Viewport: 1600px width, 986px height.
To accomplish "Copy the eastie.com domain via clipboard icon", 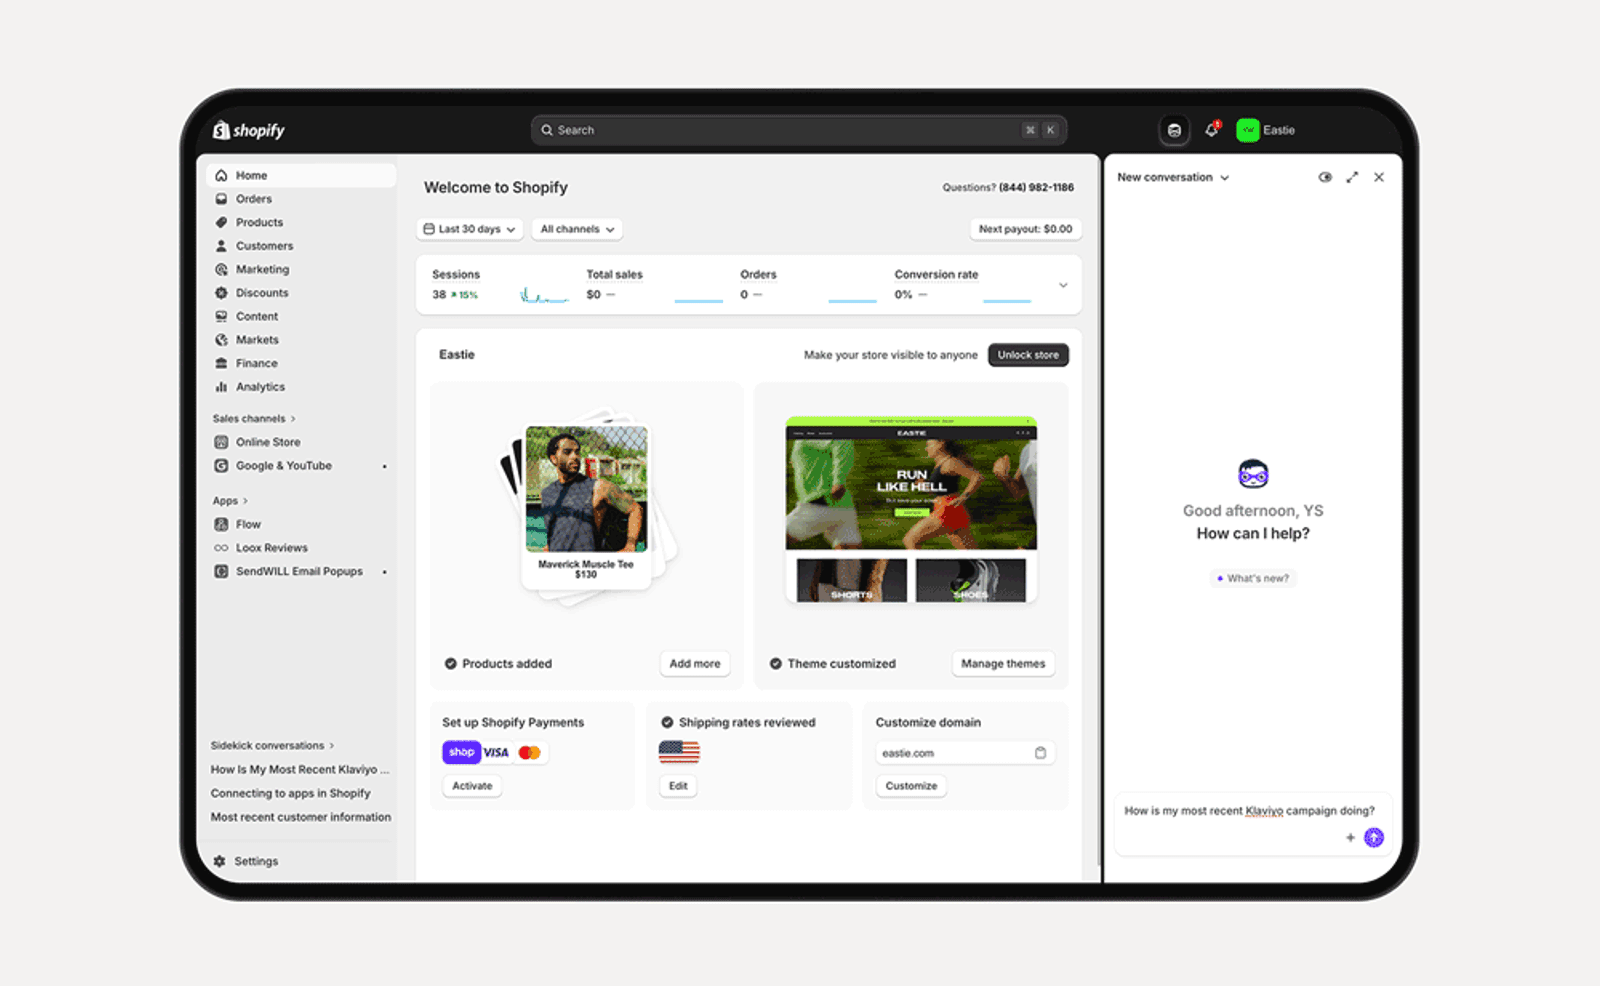I will pos(1040,753).
